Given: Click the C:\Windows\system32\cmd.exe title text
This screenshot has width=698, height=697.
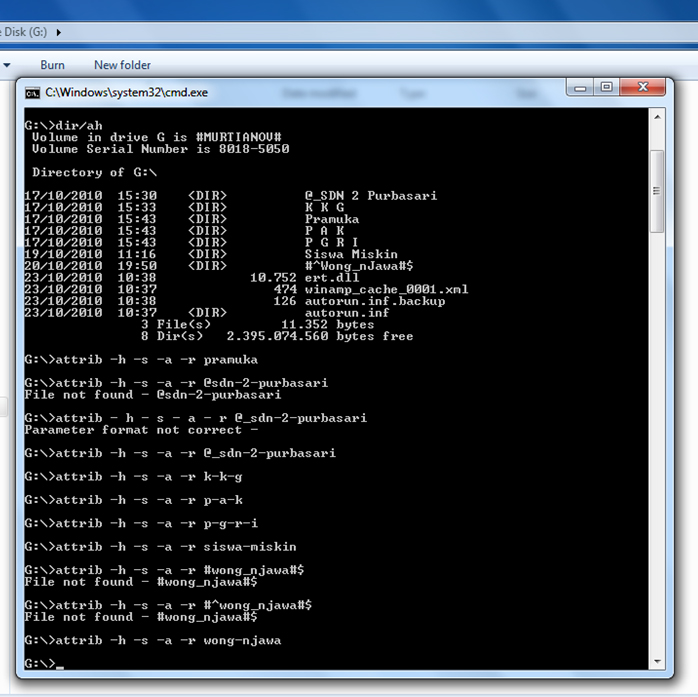Looking at the screenshot, I should (x=126, y=93).
